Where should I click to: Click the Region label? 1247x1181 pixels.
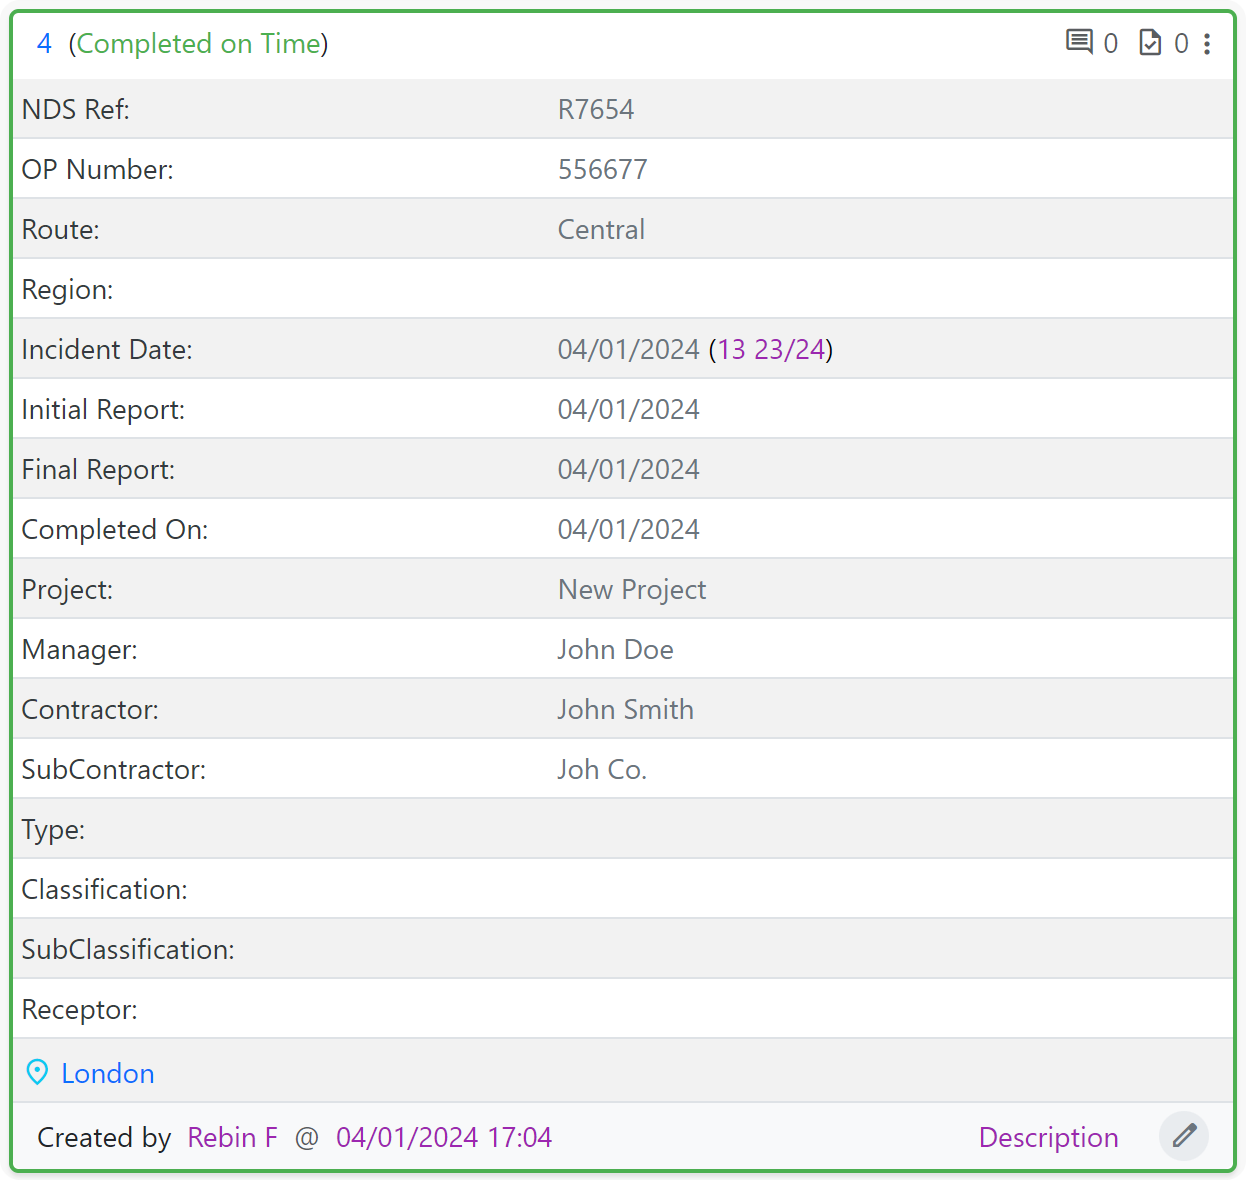click(67, 289)
